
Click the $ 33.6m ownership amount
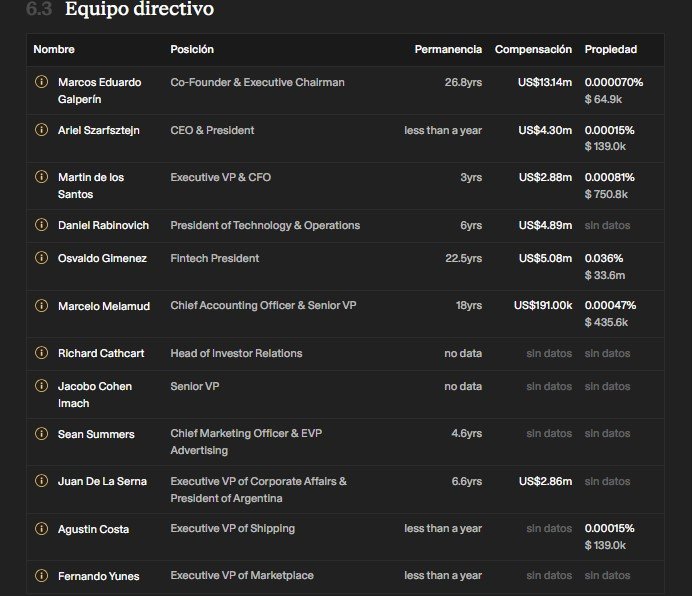(605, 275)
